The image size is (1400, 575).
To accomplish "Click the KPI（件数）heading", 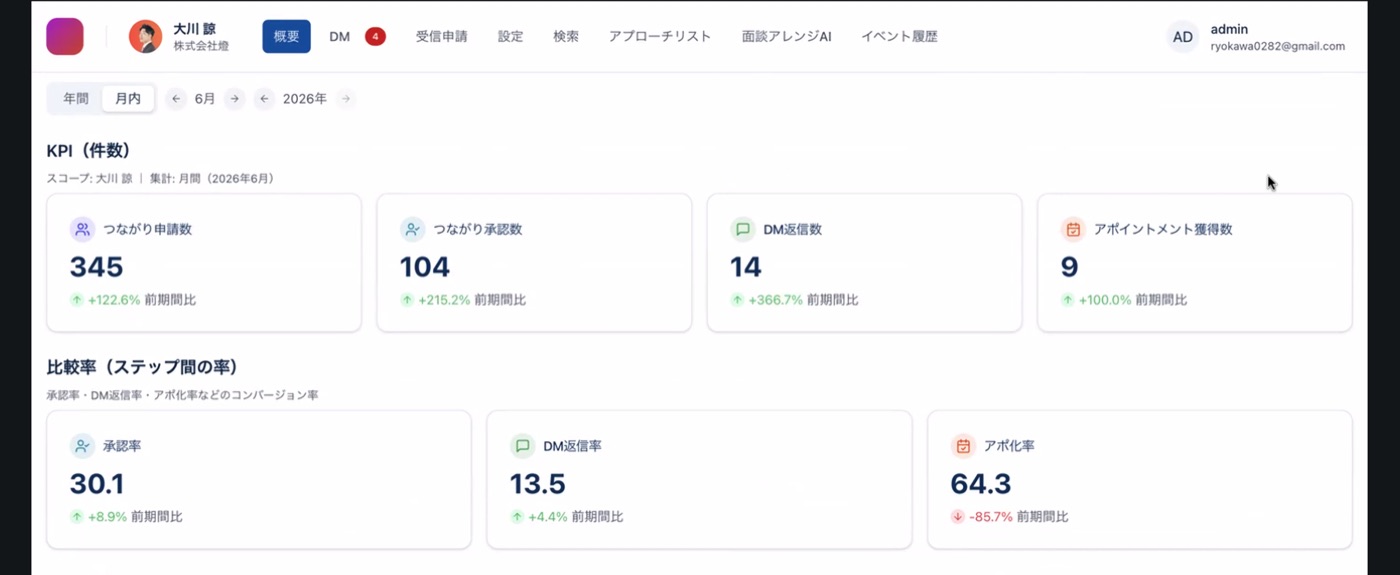I will coord(89,151).
